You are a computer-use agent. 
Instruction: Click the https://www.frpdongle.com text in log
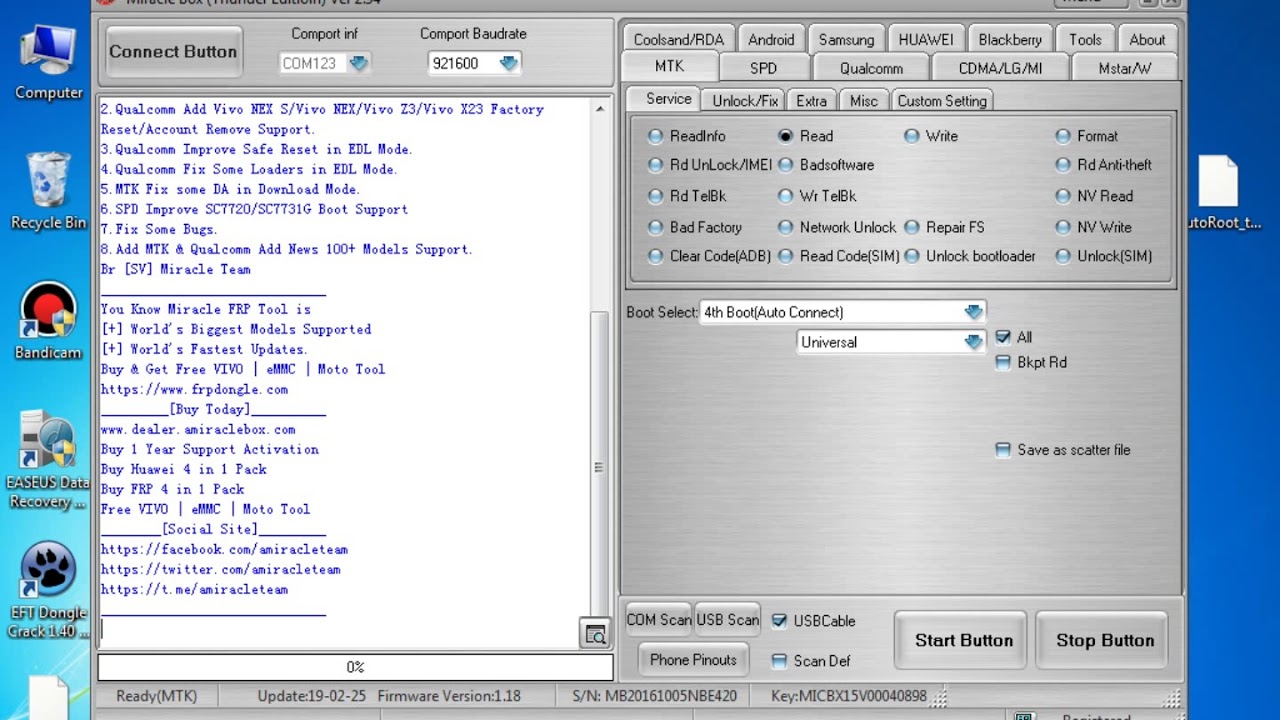click(x=194, y=389)
